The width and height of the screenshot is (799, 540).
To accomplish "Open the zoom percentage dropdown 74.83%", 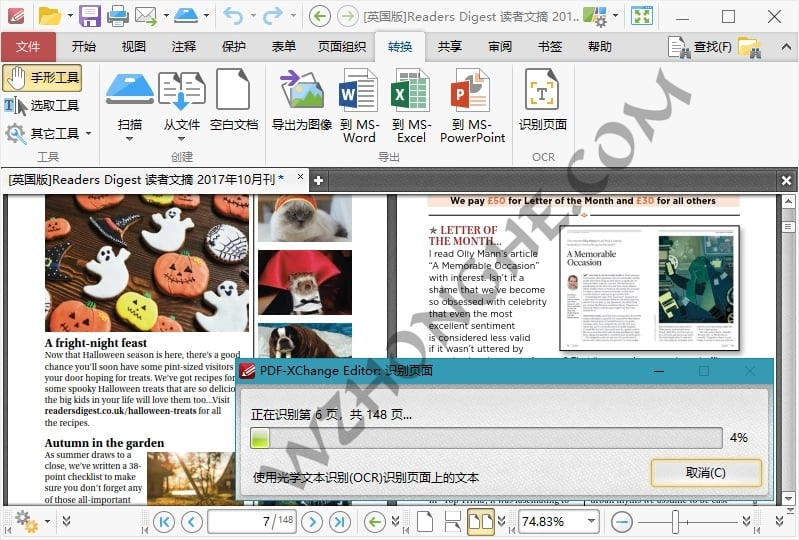I will point(591,521).
